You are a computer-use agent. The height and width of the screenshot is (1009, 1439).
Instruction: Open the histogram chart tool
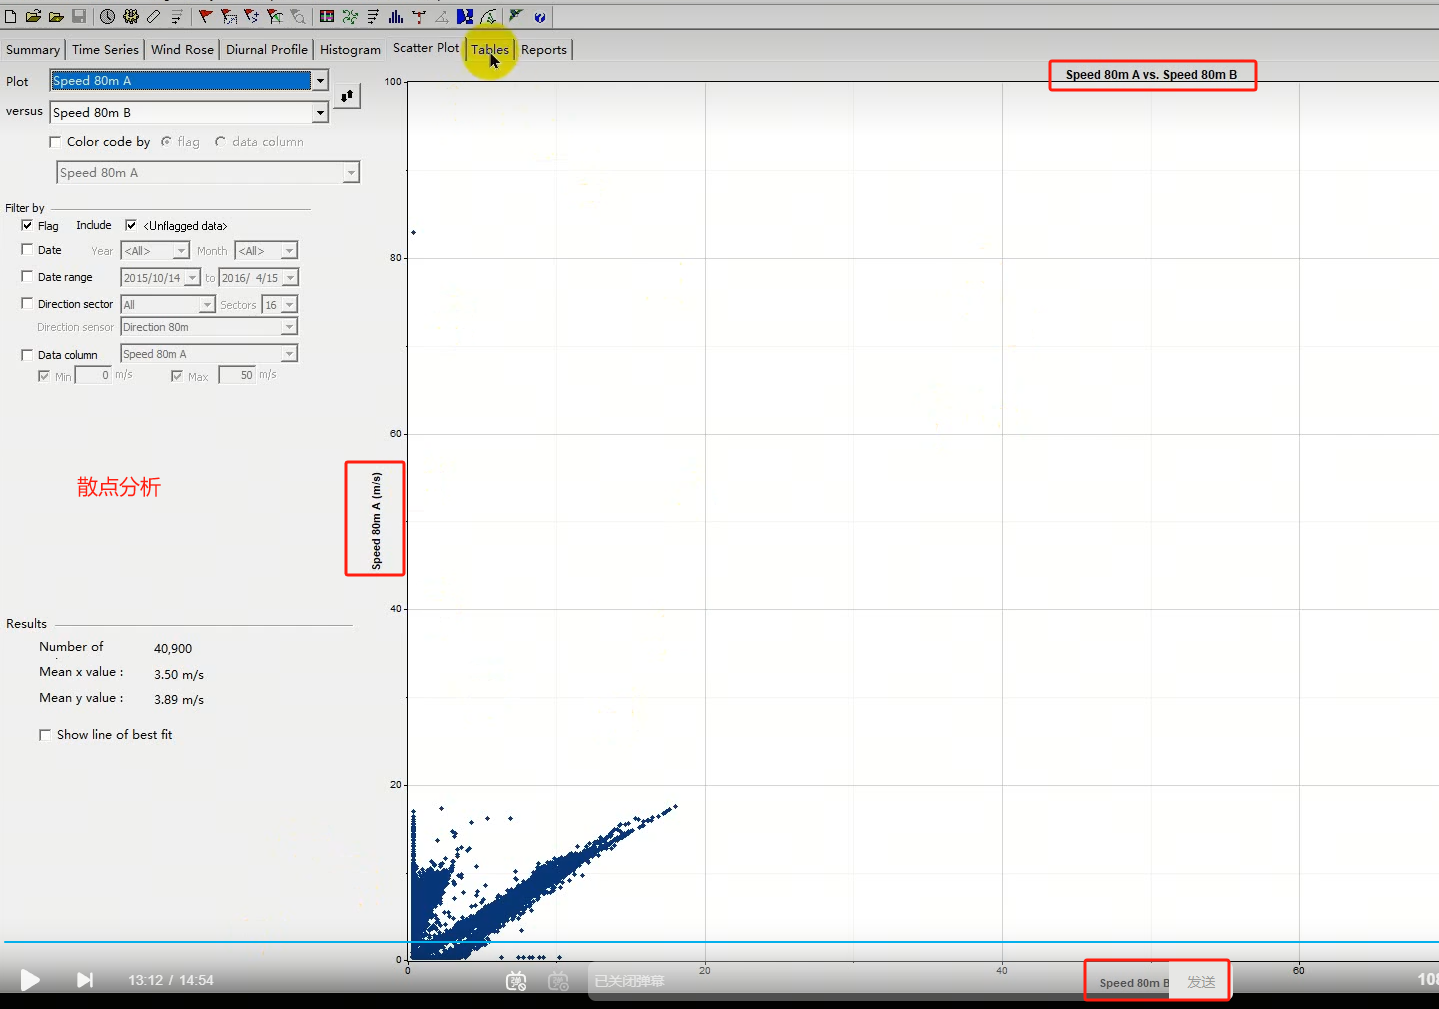pos(394,16)
